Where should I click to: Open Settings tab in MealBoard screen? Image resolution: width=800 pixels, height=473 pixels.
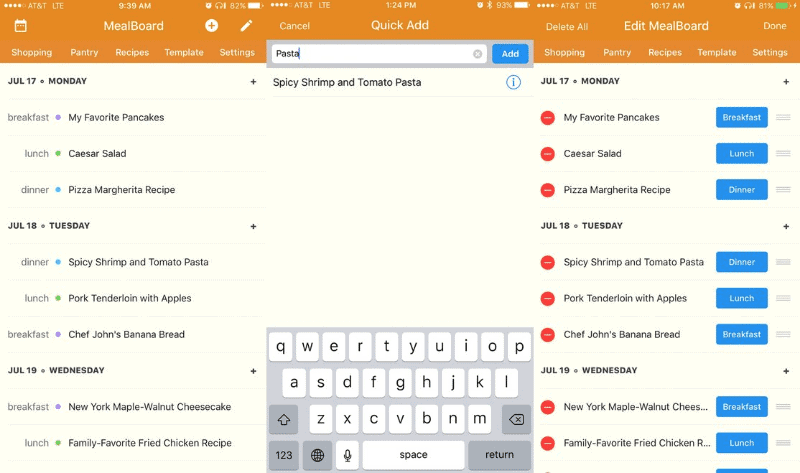coord(237,53)
